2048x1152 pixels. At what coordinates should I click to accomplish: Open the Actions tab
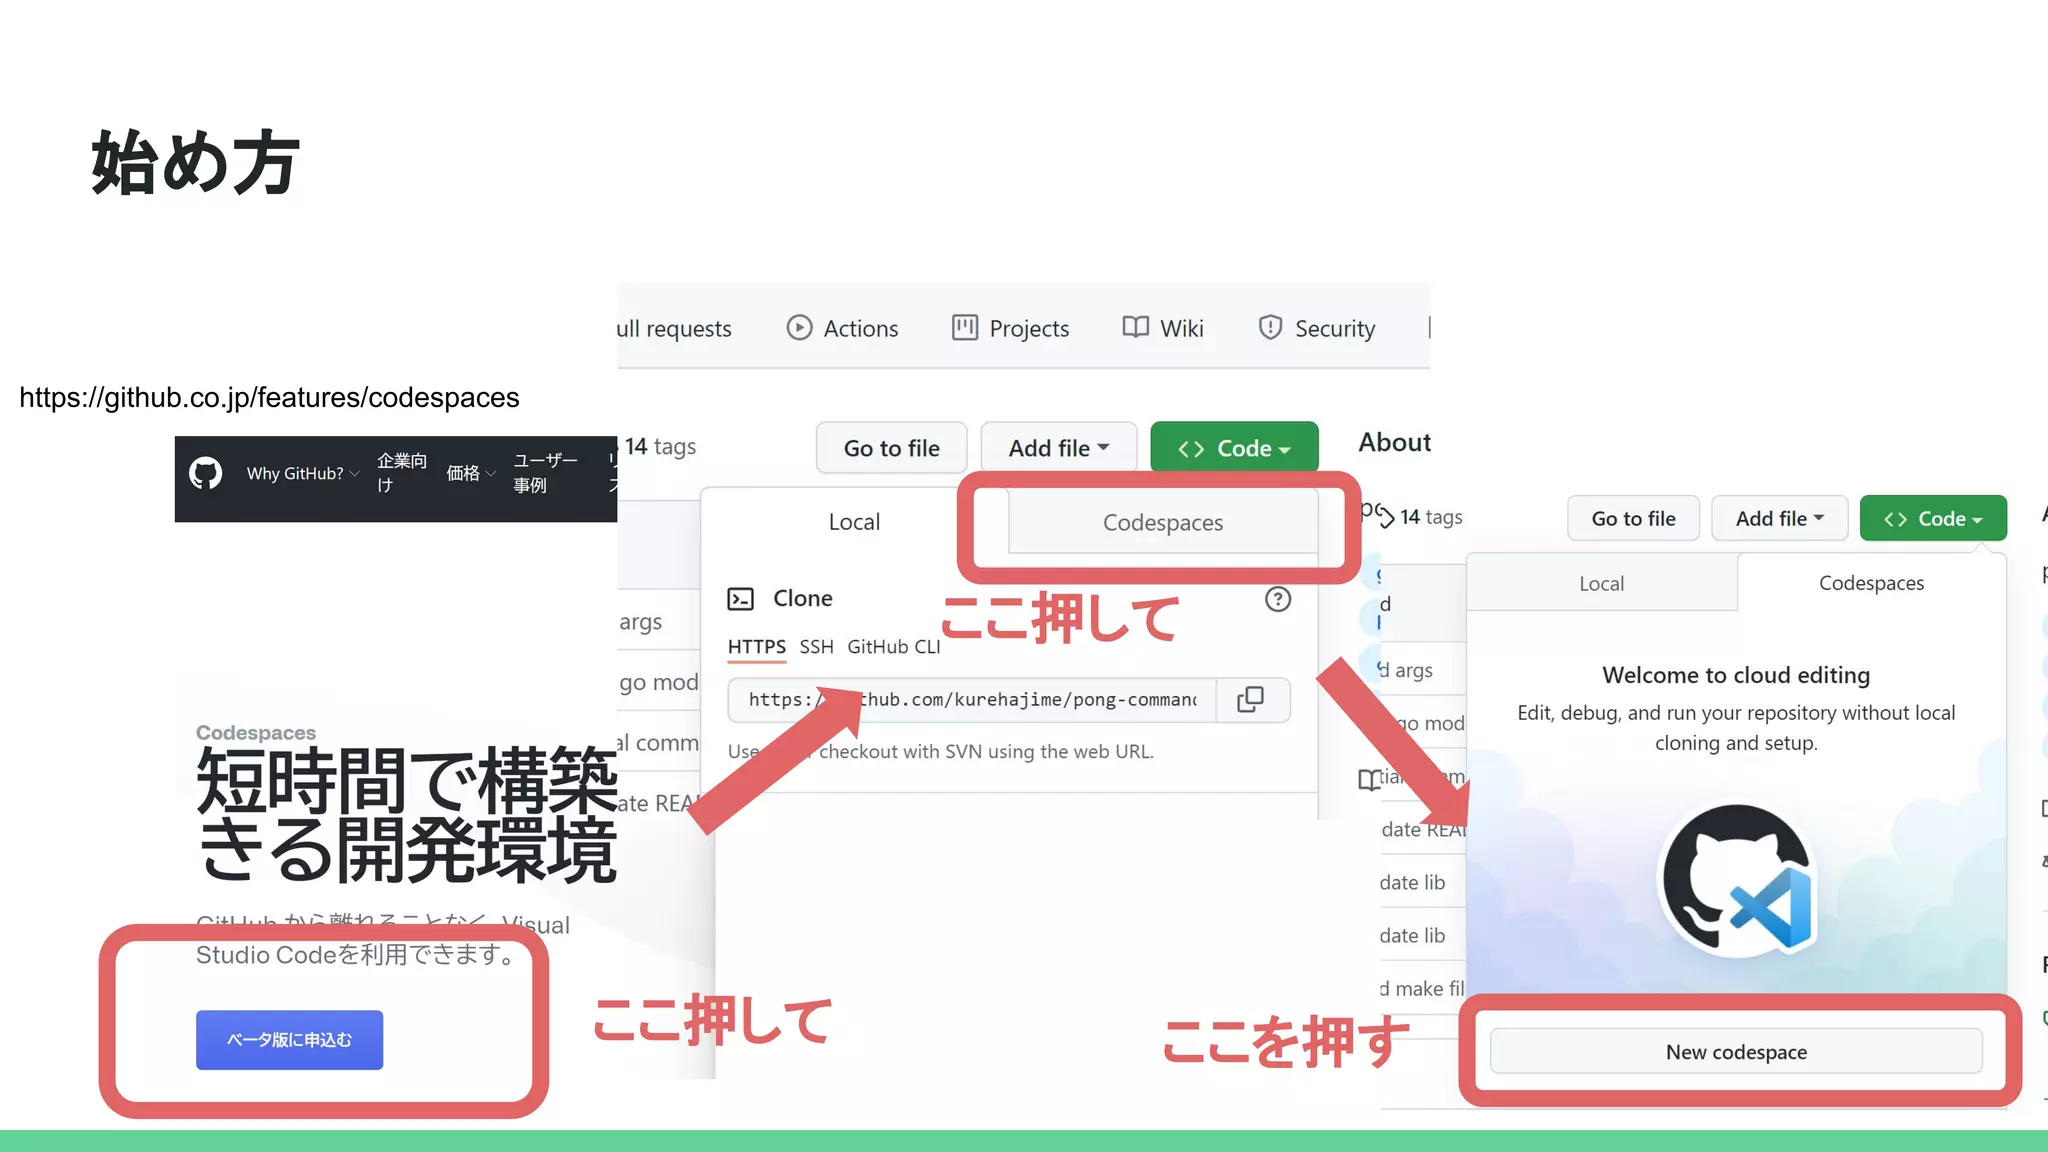pyautogui.click(x=842, y=328)
